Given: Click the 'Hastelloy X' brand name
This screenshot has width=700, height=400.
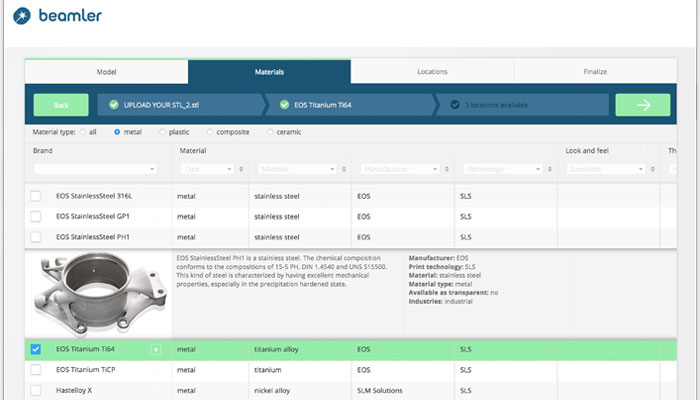Looking at the screenshot, I should (74, 390).
